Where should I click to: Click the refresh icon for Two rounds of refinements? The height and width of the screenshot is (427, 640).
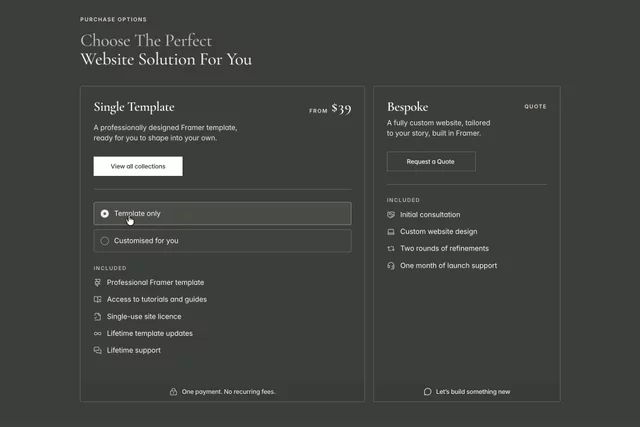tap(391, 249)
